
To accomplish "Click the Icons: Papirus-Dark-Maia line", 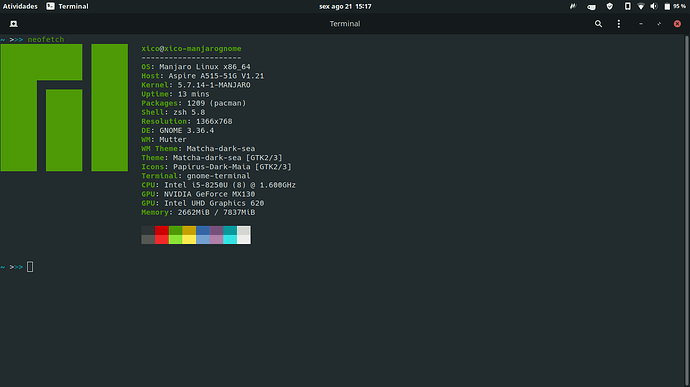I will click(x=217, y=167).
